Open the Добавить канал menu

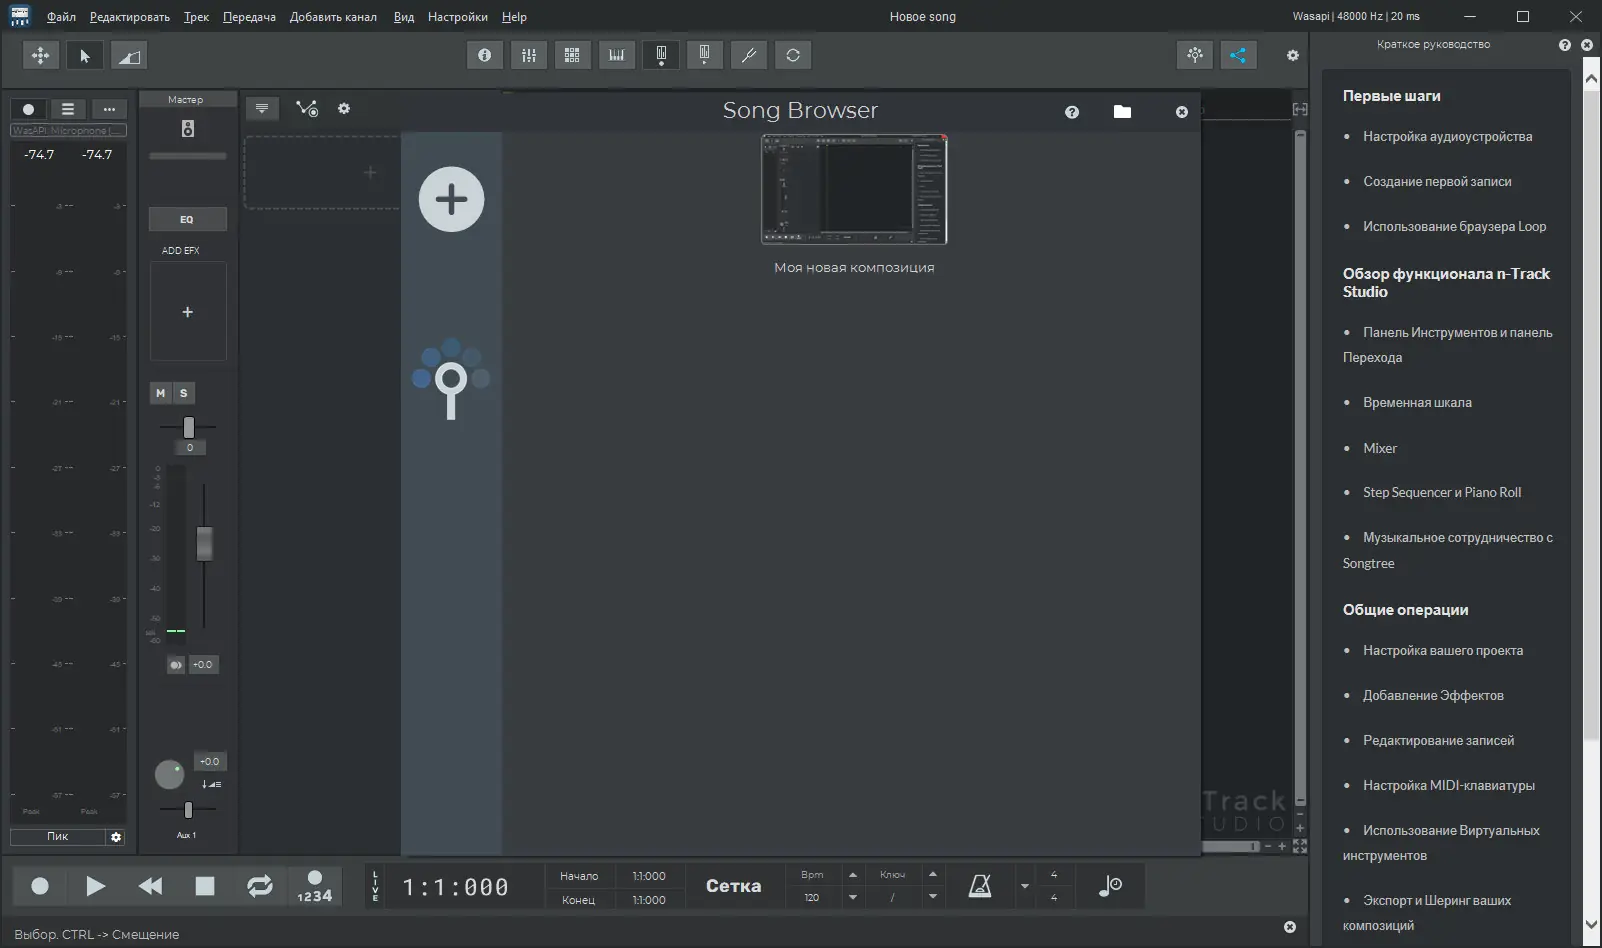(333, 17)
